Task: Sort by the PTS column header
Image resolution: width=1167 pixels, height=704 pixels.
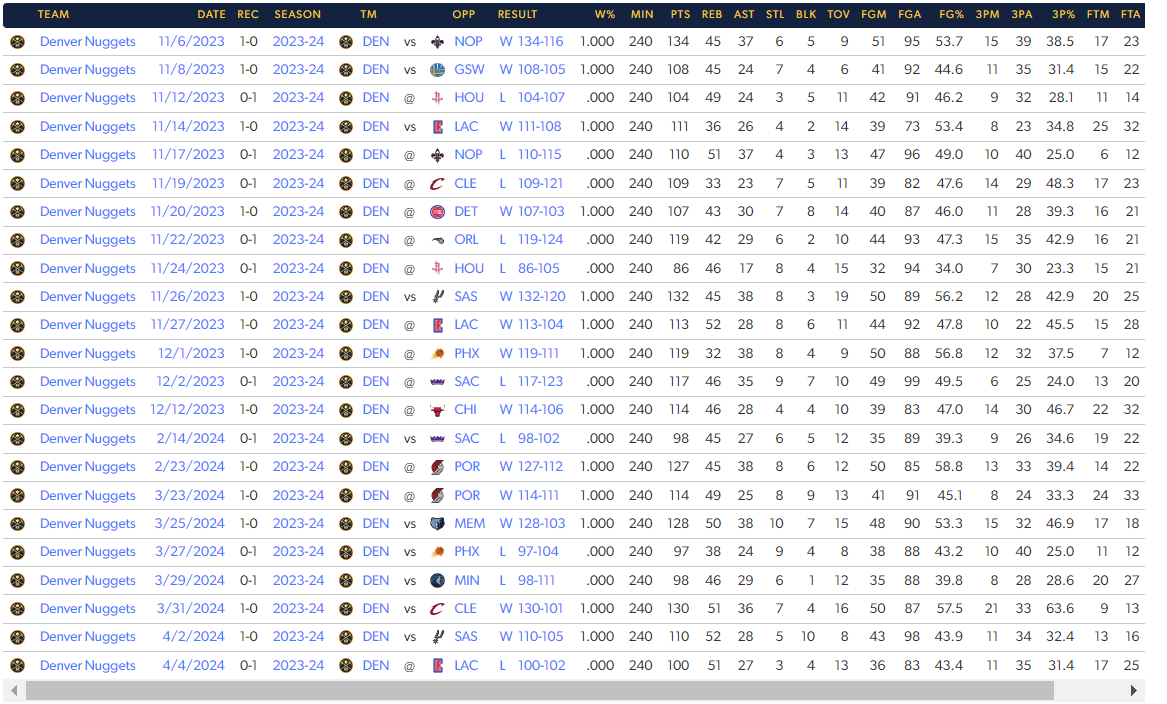Action: (x=680, y=14)
